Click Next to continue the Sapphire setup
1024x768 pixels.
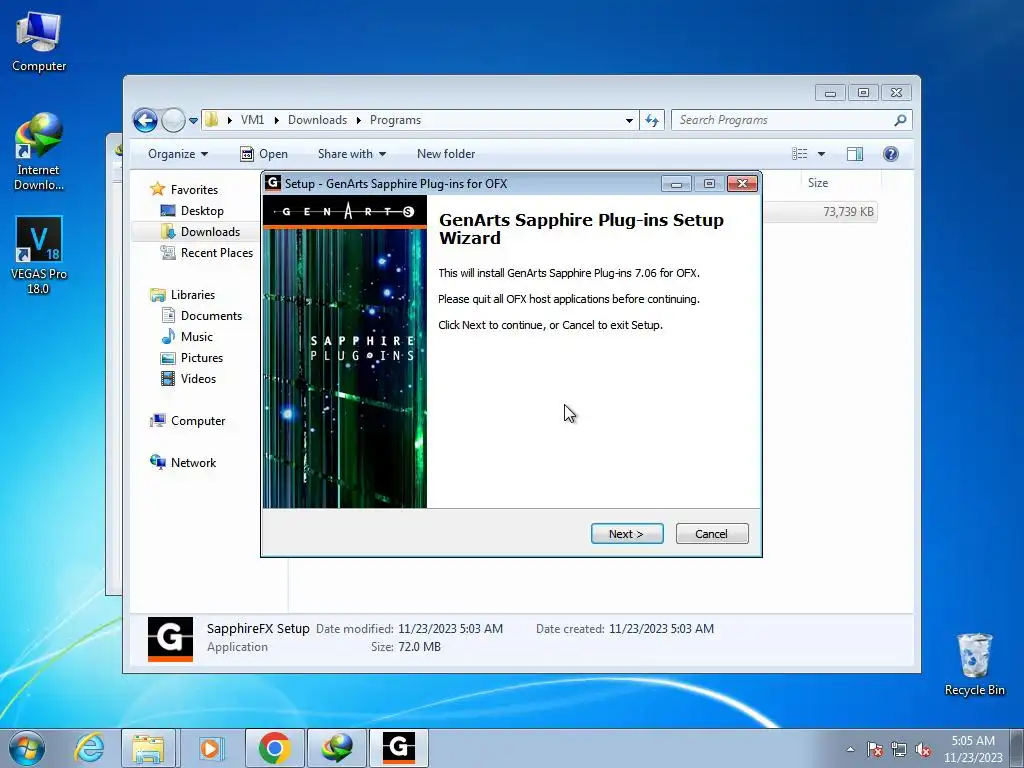(627, 534)
